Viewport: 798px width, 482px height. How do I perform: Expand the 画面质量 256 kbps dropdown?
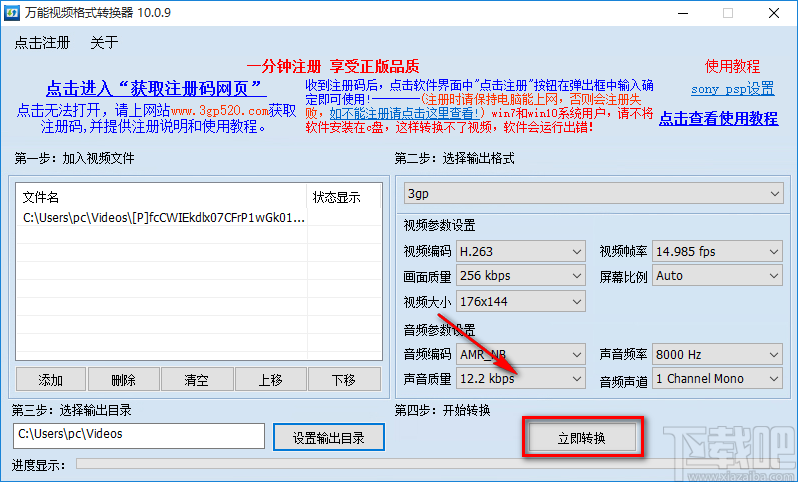point(521,276)
